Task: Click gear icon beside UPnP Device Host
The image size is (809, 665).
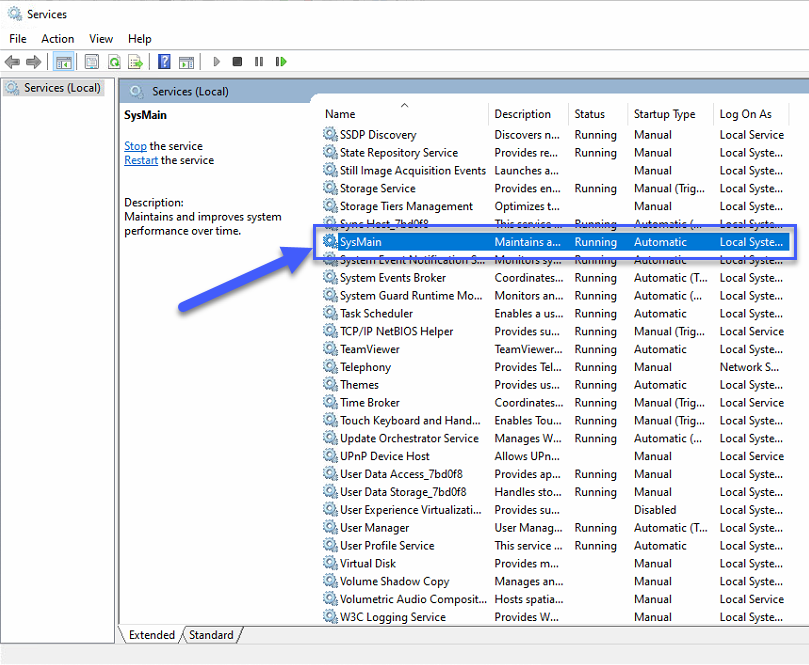Action: click(330, 456)
